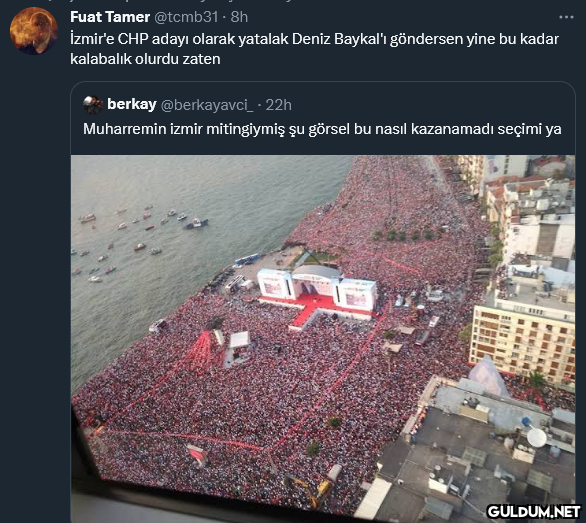Click the words Deniz Baykal'ı in the tweet
586x523 pixels.
point(339,39)
